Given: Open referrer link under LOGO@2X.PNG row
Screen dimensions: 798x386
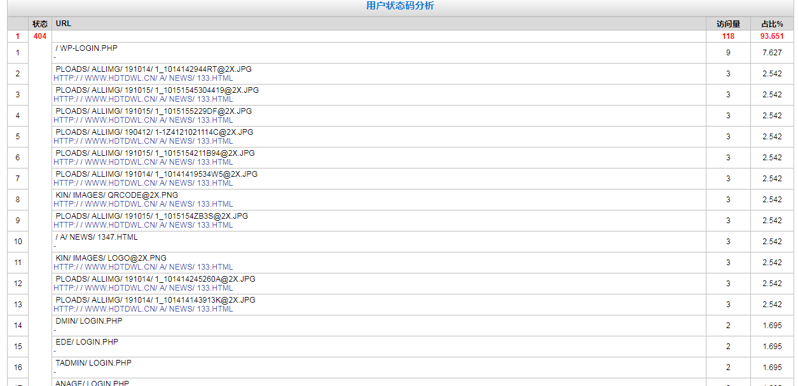Looking at the screenshot, I should click(143, 267).
